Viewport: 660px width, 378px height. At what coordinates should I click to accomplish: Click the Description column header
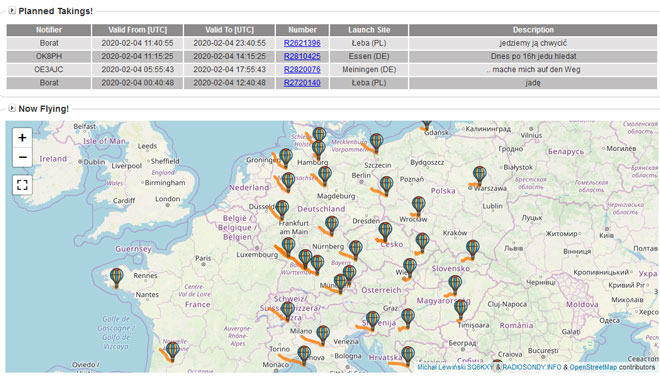click(533, 30)
